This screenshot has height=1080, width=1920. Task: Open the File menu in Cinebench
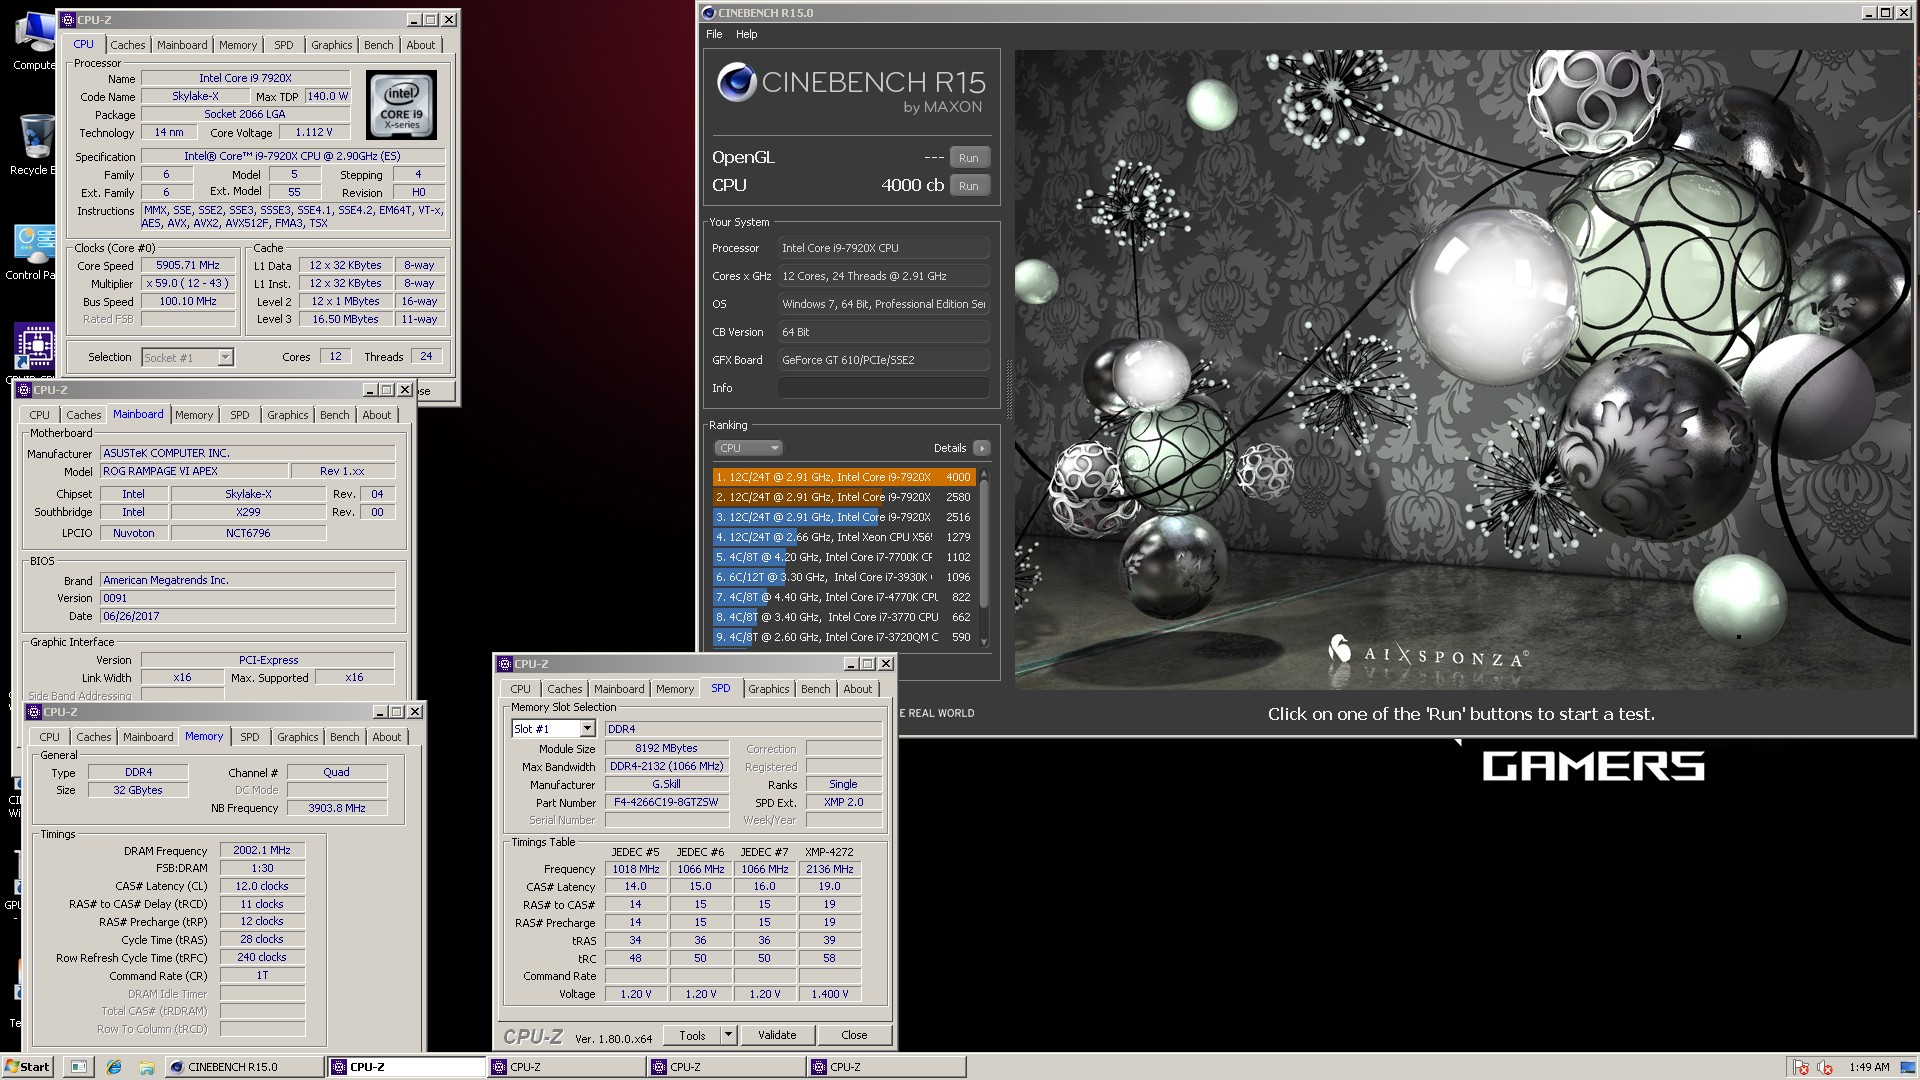point(714,34)
